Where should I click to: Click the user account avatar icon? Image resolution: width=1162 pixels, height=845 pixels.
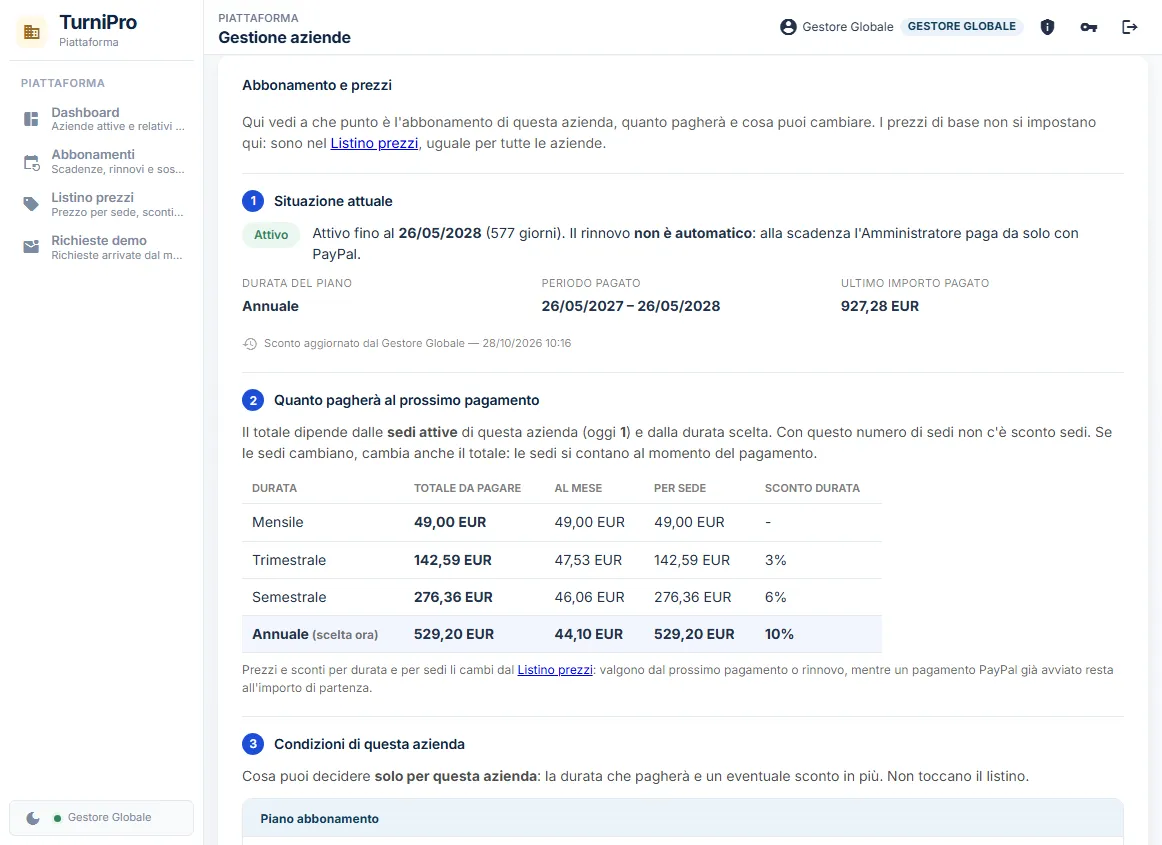(x=788, y=27)
